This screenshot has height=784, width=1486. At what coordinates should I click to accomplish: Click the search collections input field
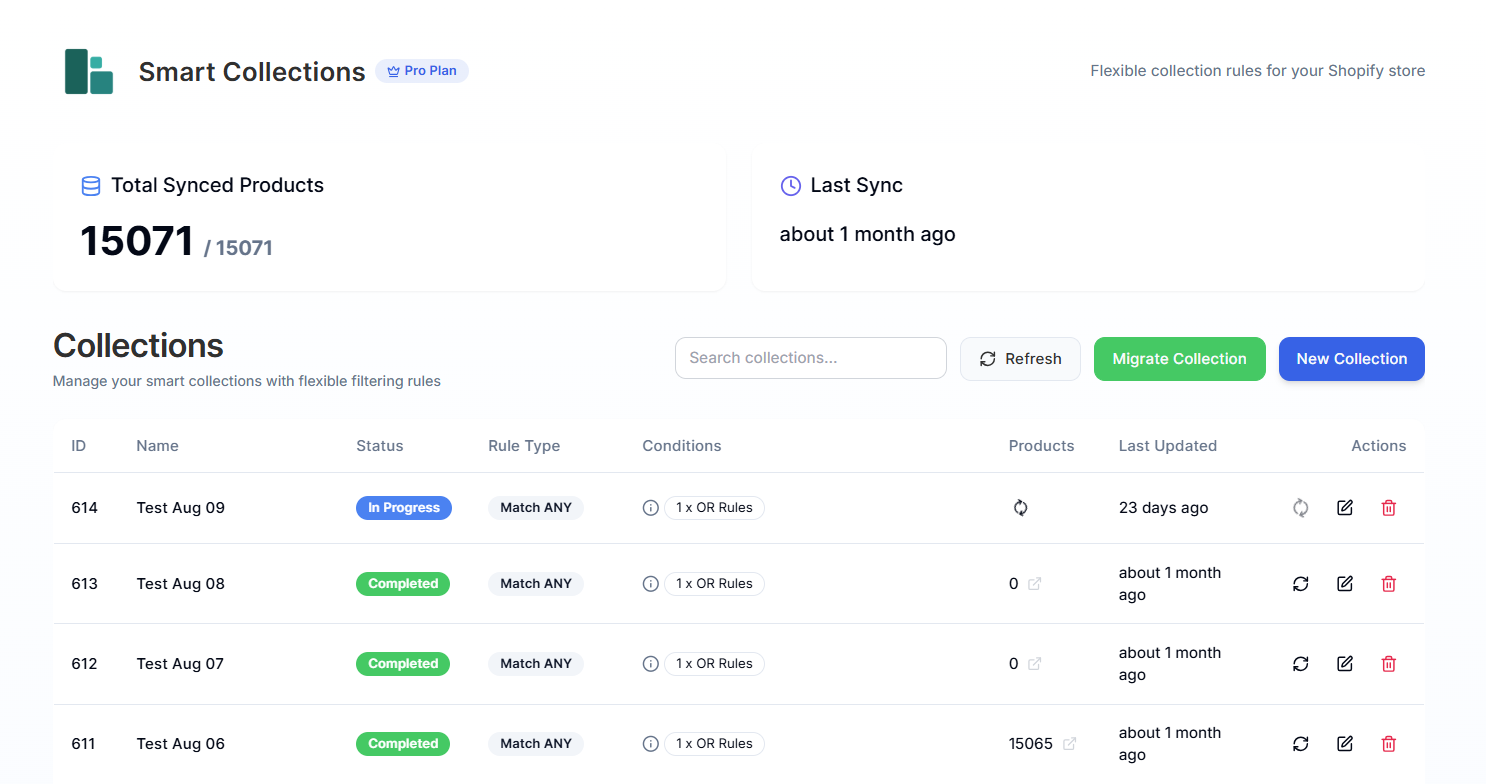[x=810, y=357]
